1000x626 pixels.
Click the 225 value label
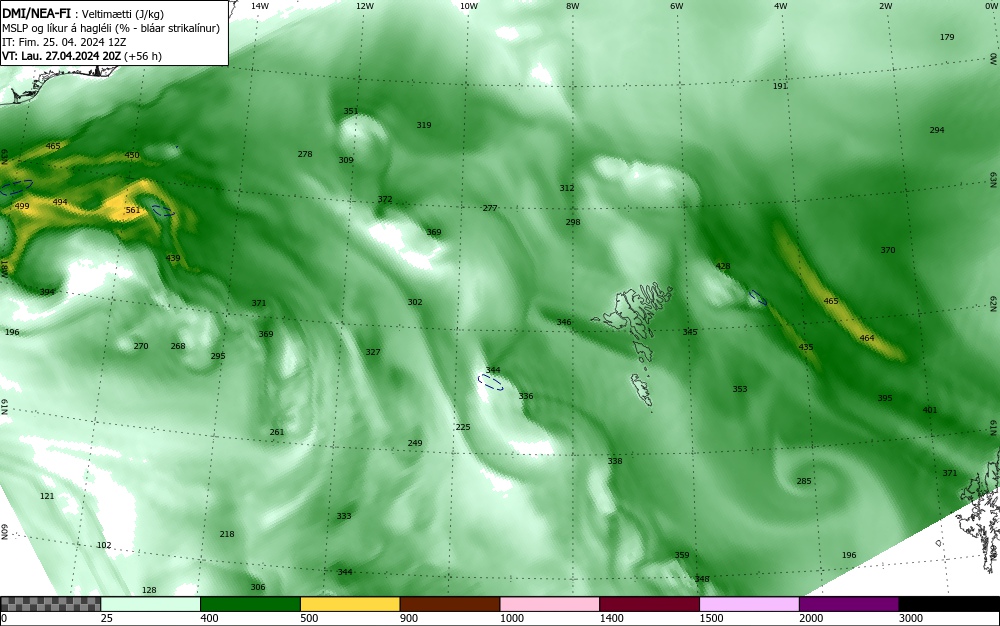pyautogui.click(x=462, y=426)
